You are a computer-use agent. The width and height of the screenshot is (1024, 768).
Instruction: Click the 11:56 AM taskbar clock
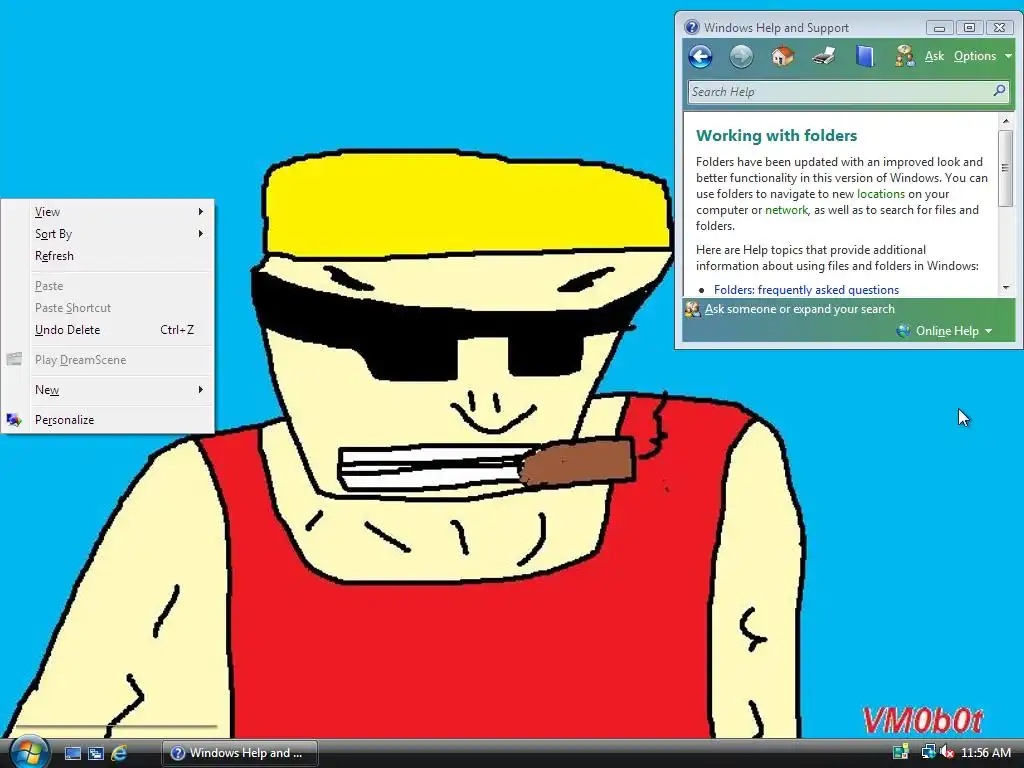(986, 753)
